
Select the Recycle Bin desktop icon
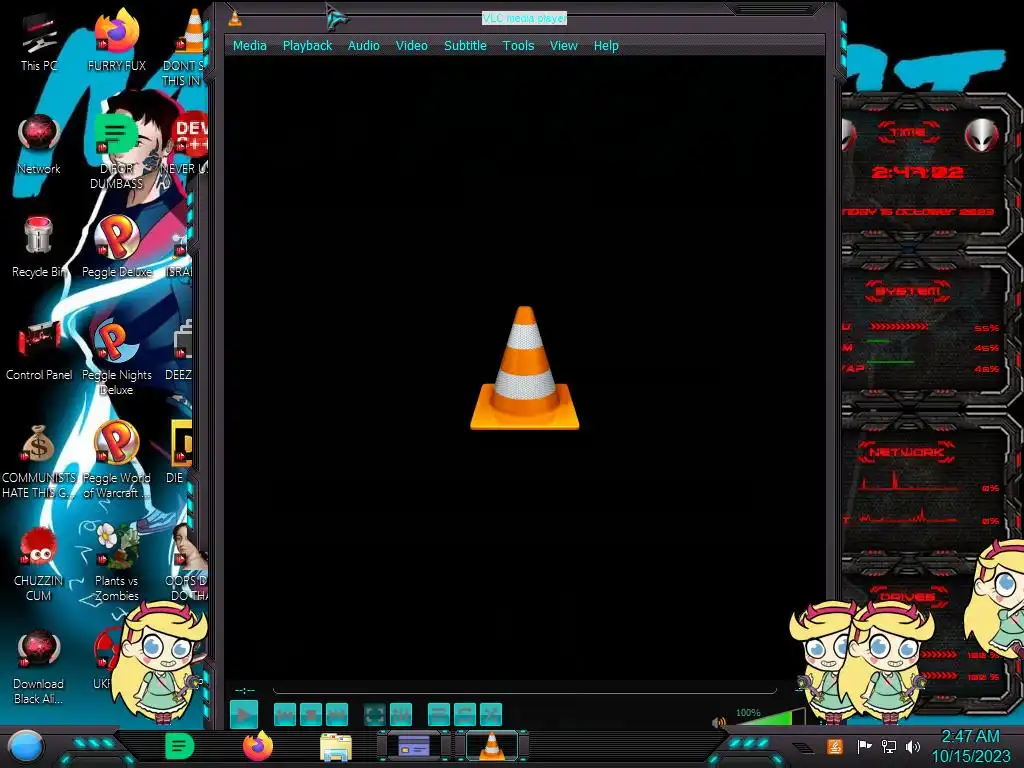(x=38, y=247)
